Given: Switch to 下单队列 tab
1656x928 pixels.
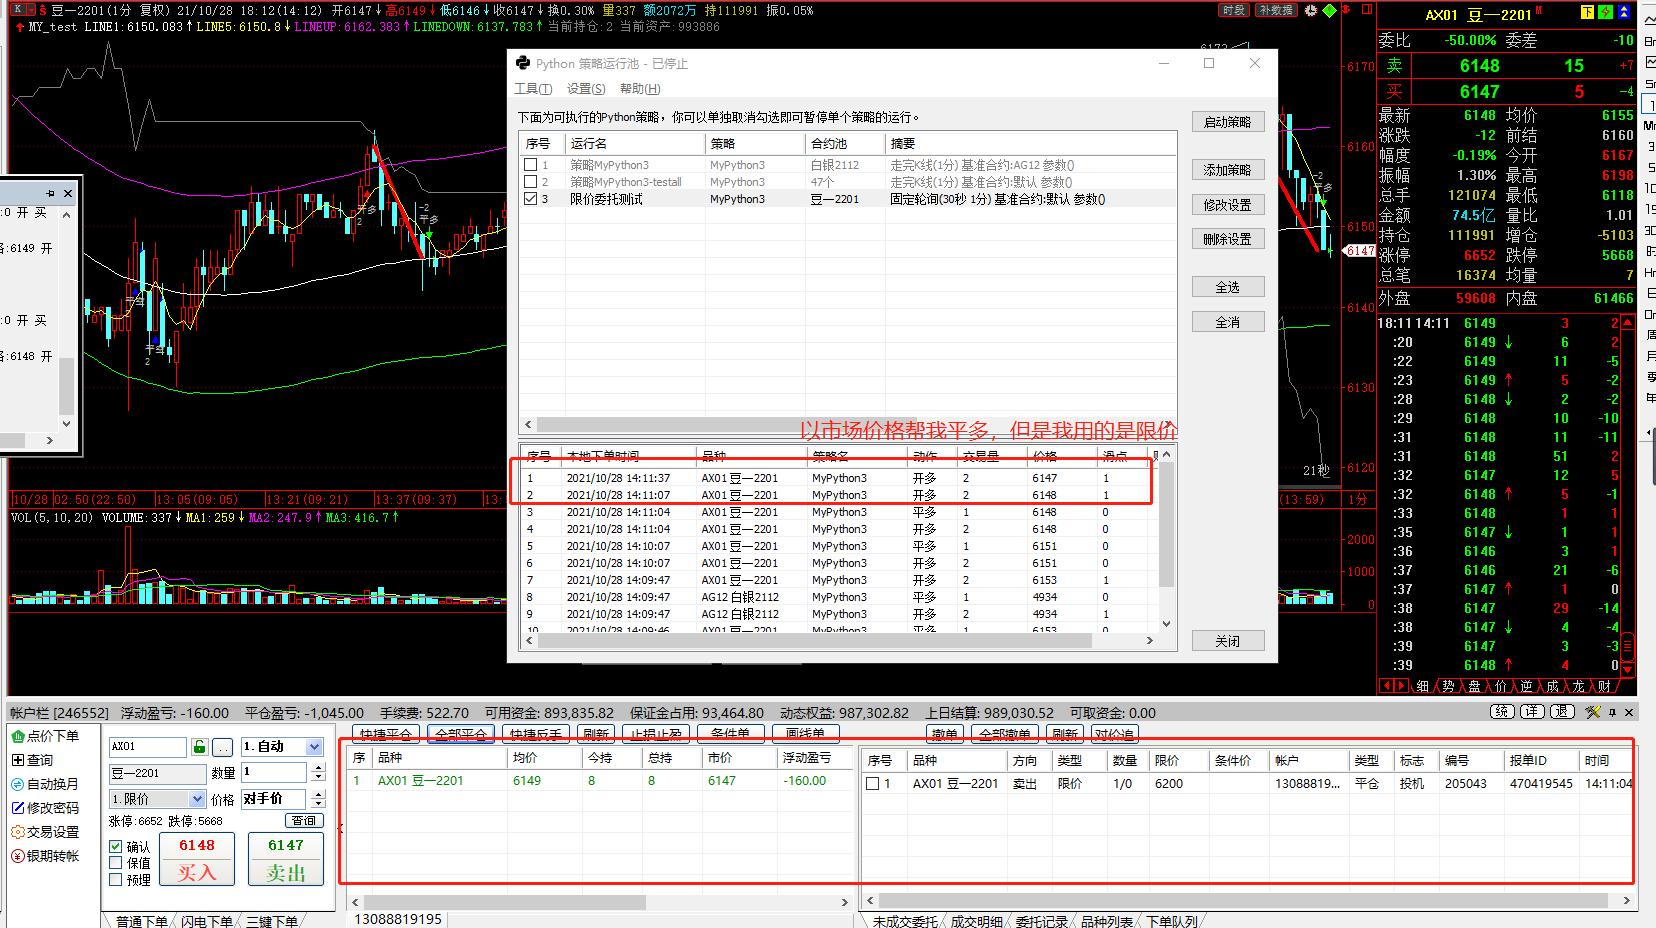Looking at the screenshot, I should [x=1171, y=921].
